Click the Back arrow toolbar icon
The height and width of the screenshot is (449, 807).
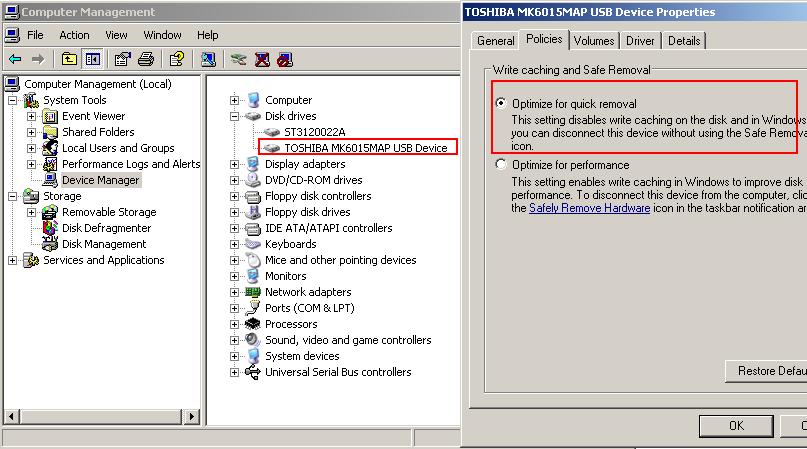(x=15, y=60)
